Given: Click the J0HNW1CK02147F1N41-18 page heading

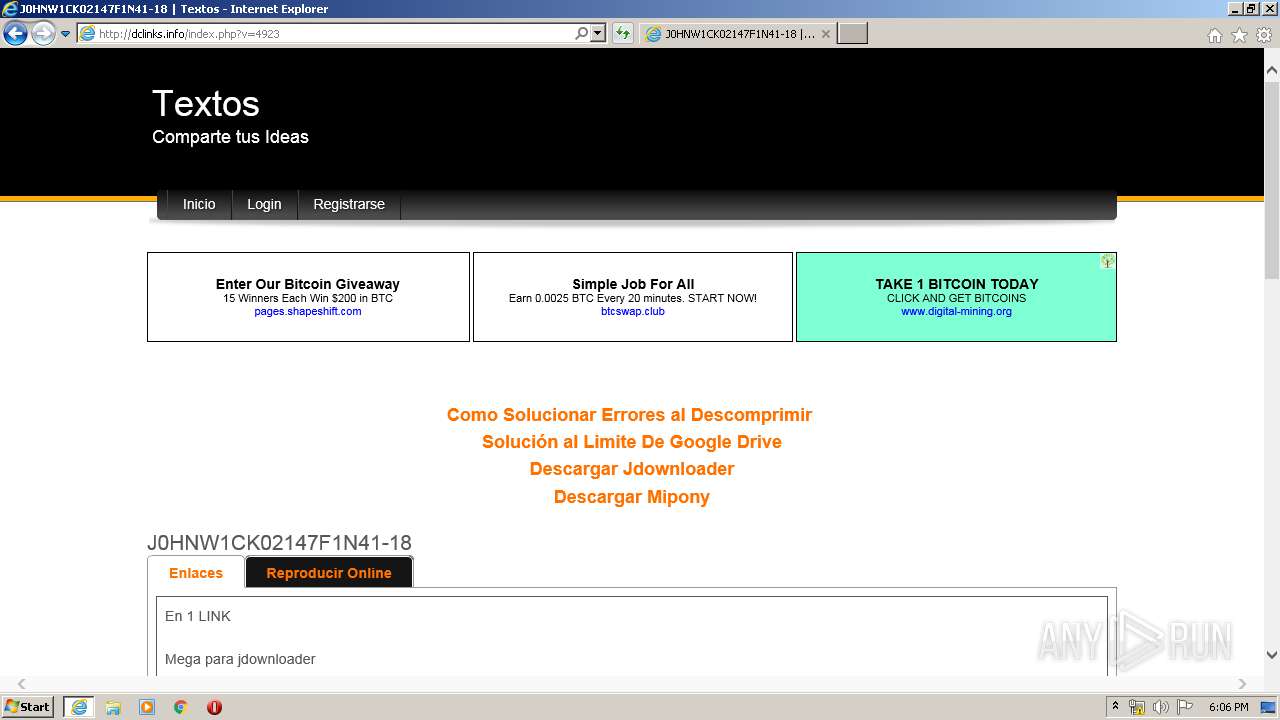Looking at the screenshot, I should (x=279, y=543).
